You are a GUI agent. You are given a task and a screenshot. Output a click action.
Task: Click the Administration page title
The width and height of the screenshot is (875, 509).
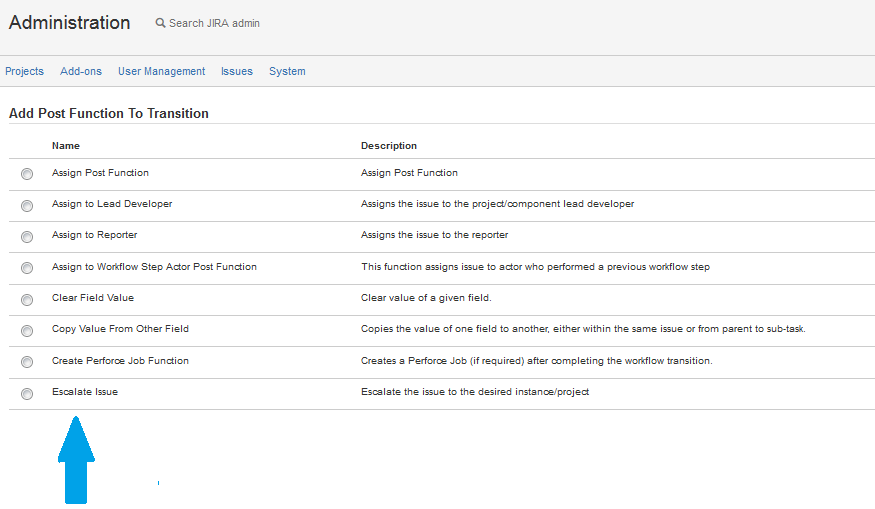tap(69, 22)
